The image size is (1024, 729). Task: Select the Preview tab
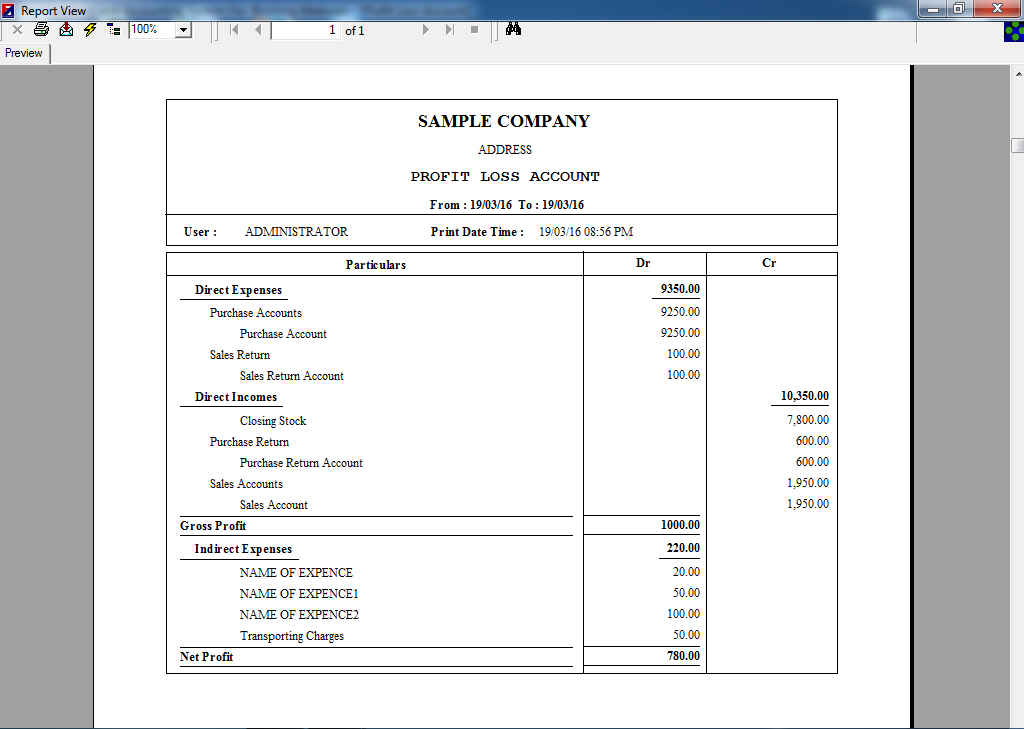coord(24,53)
